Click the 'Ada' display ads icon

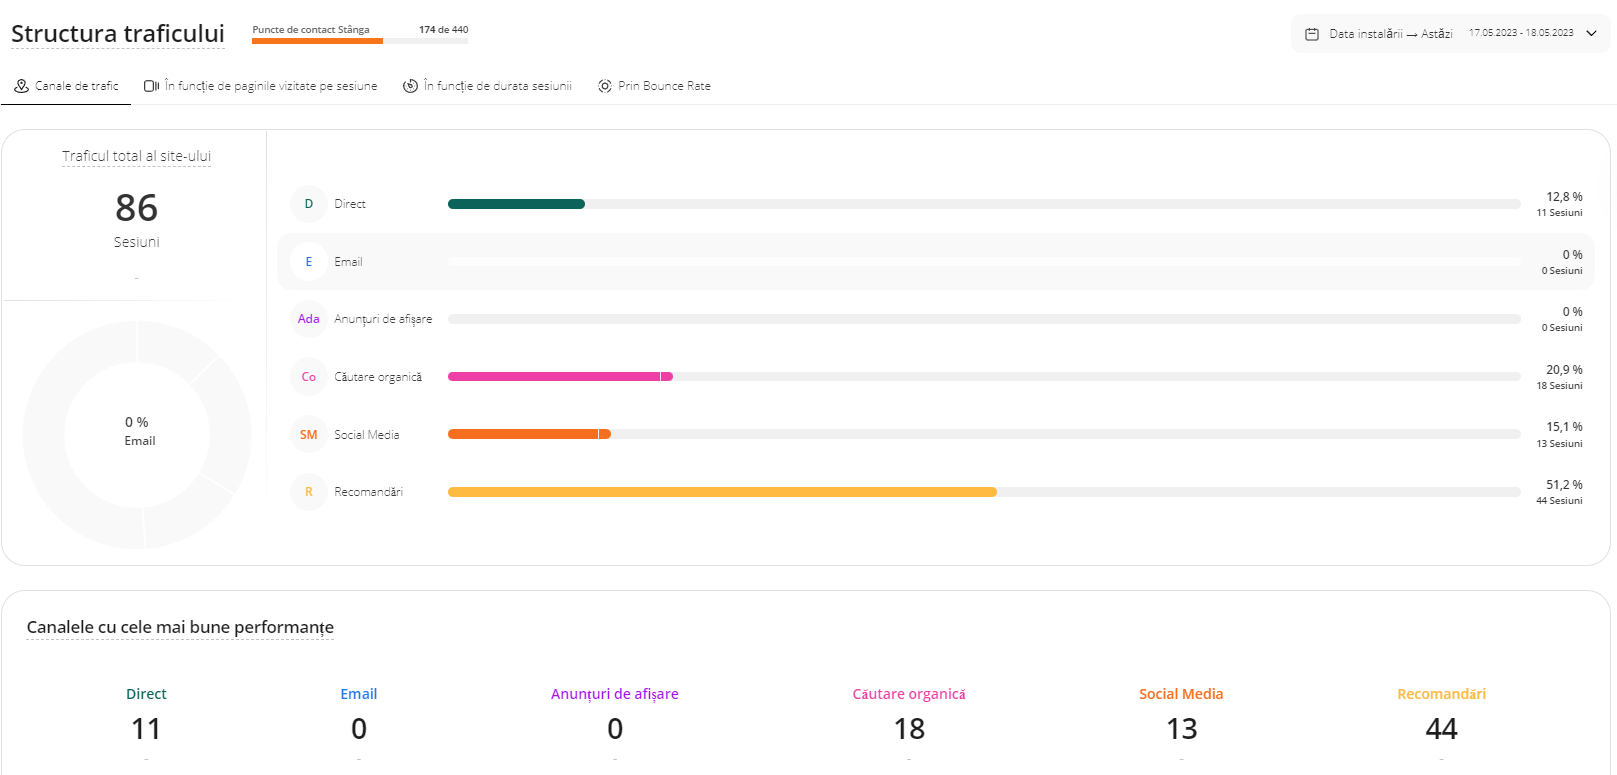(x=309, y=319)
